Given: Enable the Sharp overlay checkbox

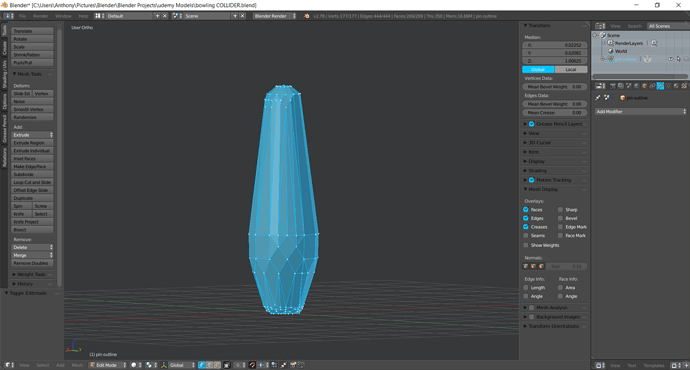Looking at the screenshot, I should pyautogui.click(x=560, y=209).
